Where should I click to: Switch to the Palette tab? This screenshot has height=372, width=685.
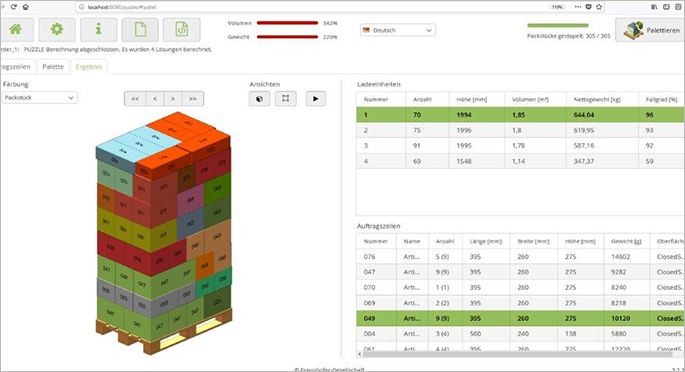[x=53, y=66]
